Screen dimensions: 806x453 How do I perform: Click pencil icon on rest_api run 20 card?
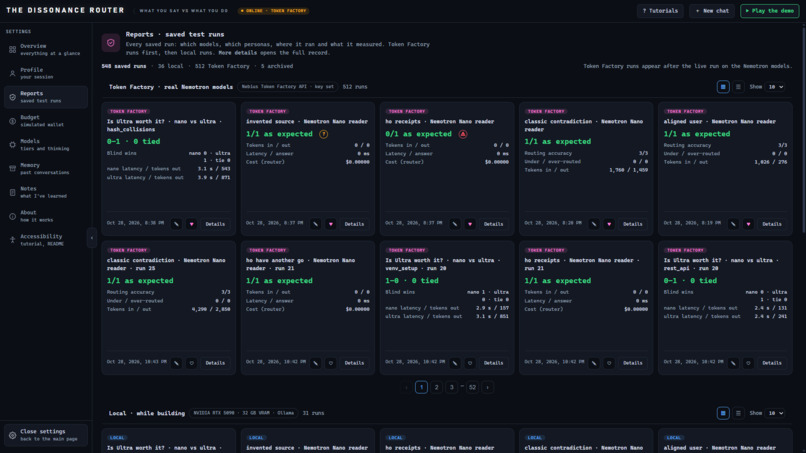(x=734, y=363)
